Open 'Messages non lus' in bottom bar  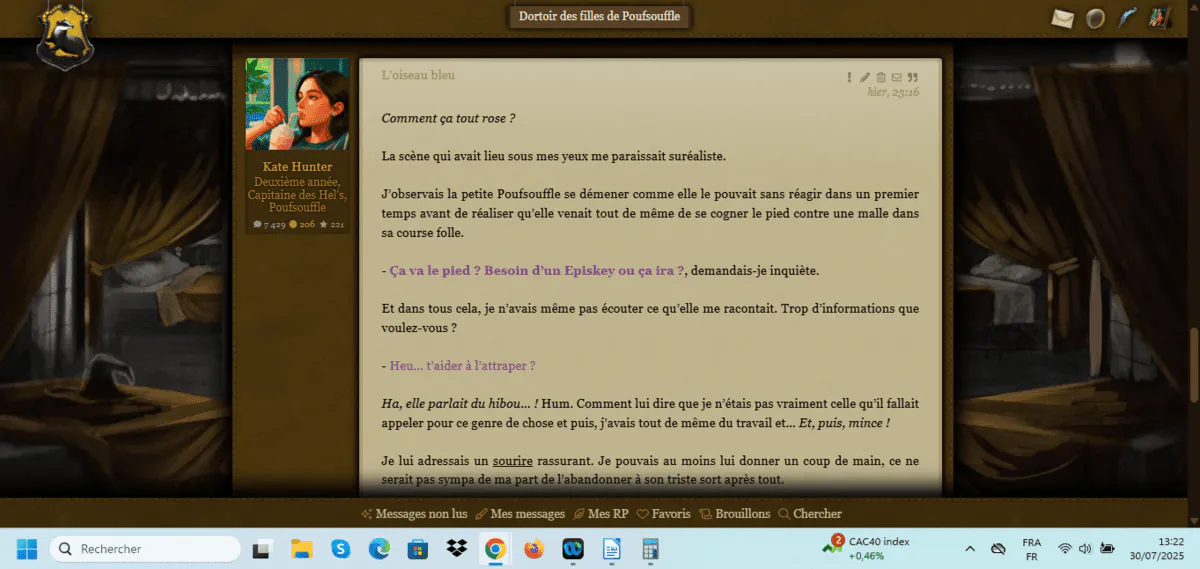(x=413, y=514)
